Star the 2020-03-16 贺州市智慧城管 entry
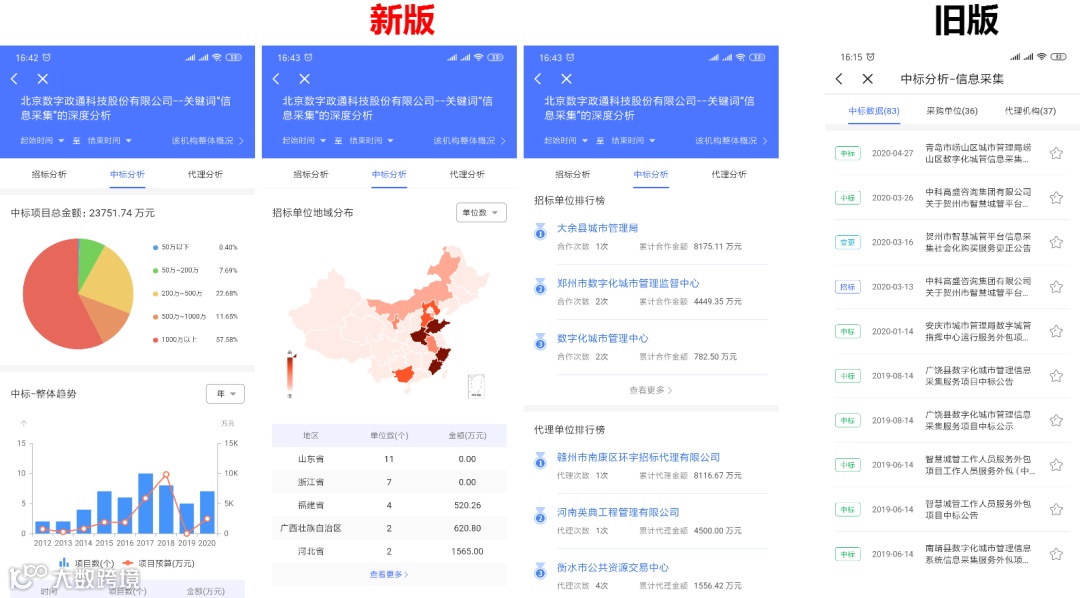The height and width of the screenshot is (598, 1080). [x=1056, y=243]
